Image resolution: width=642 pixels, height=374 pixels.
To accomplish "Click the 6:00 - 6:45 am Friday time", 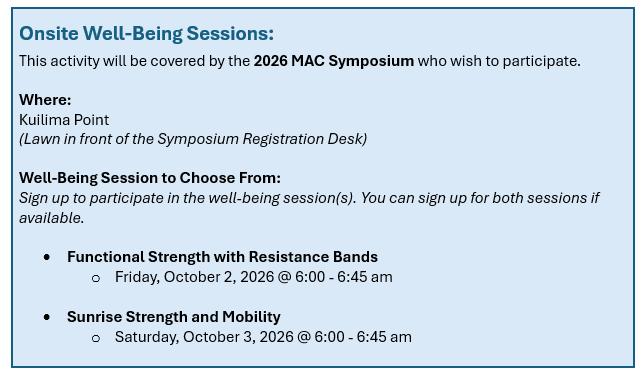I will [x=344, y=277].
